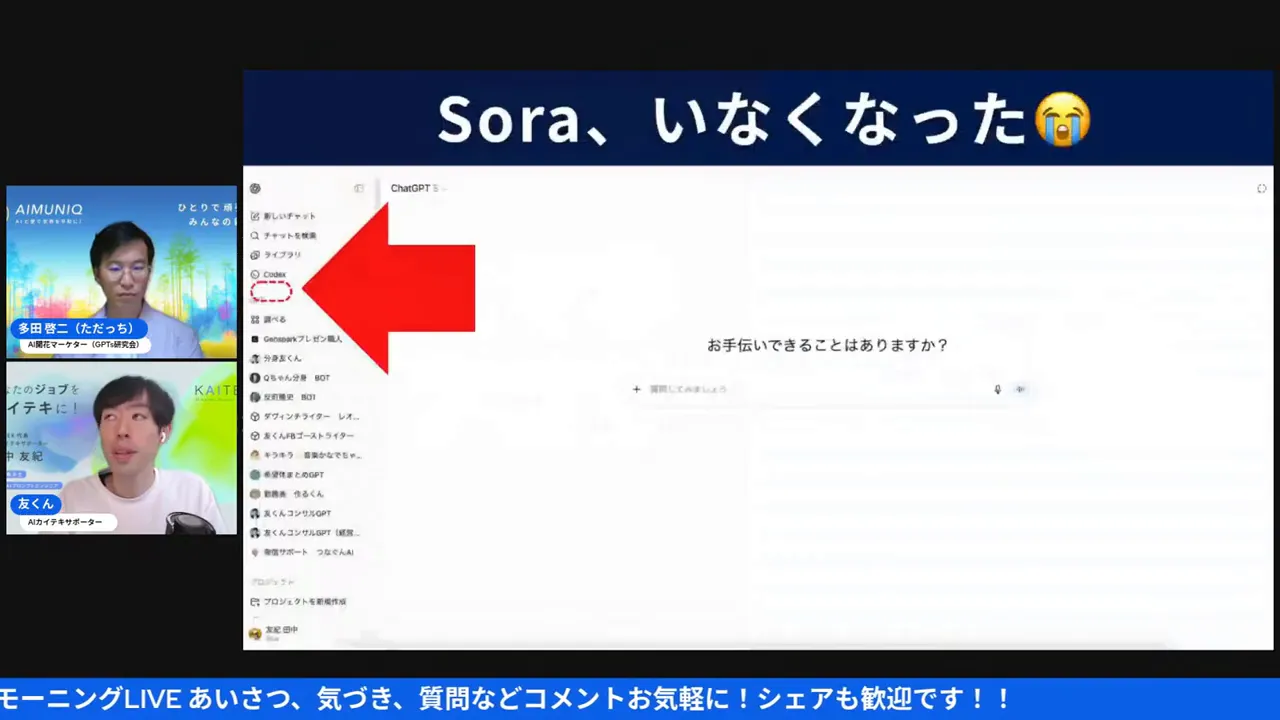
Task: Select the 勤務表 作るくん GPT
Action: [x=292, y=494]
